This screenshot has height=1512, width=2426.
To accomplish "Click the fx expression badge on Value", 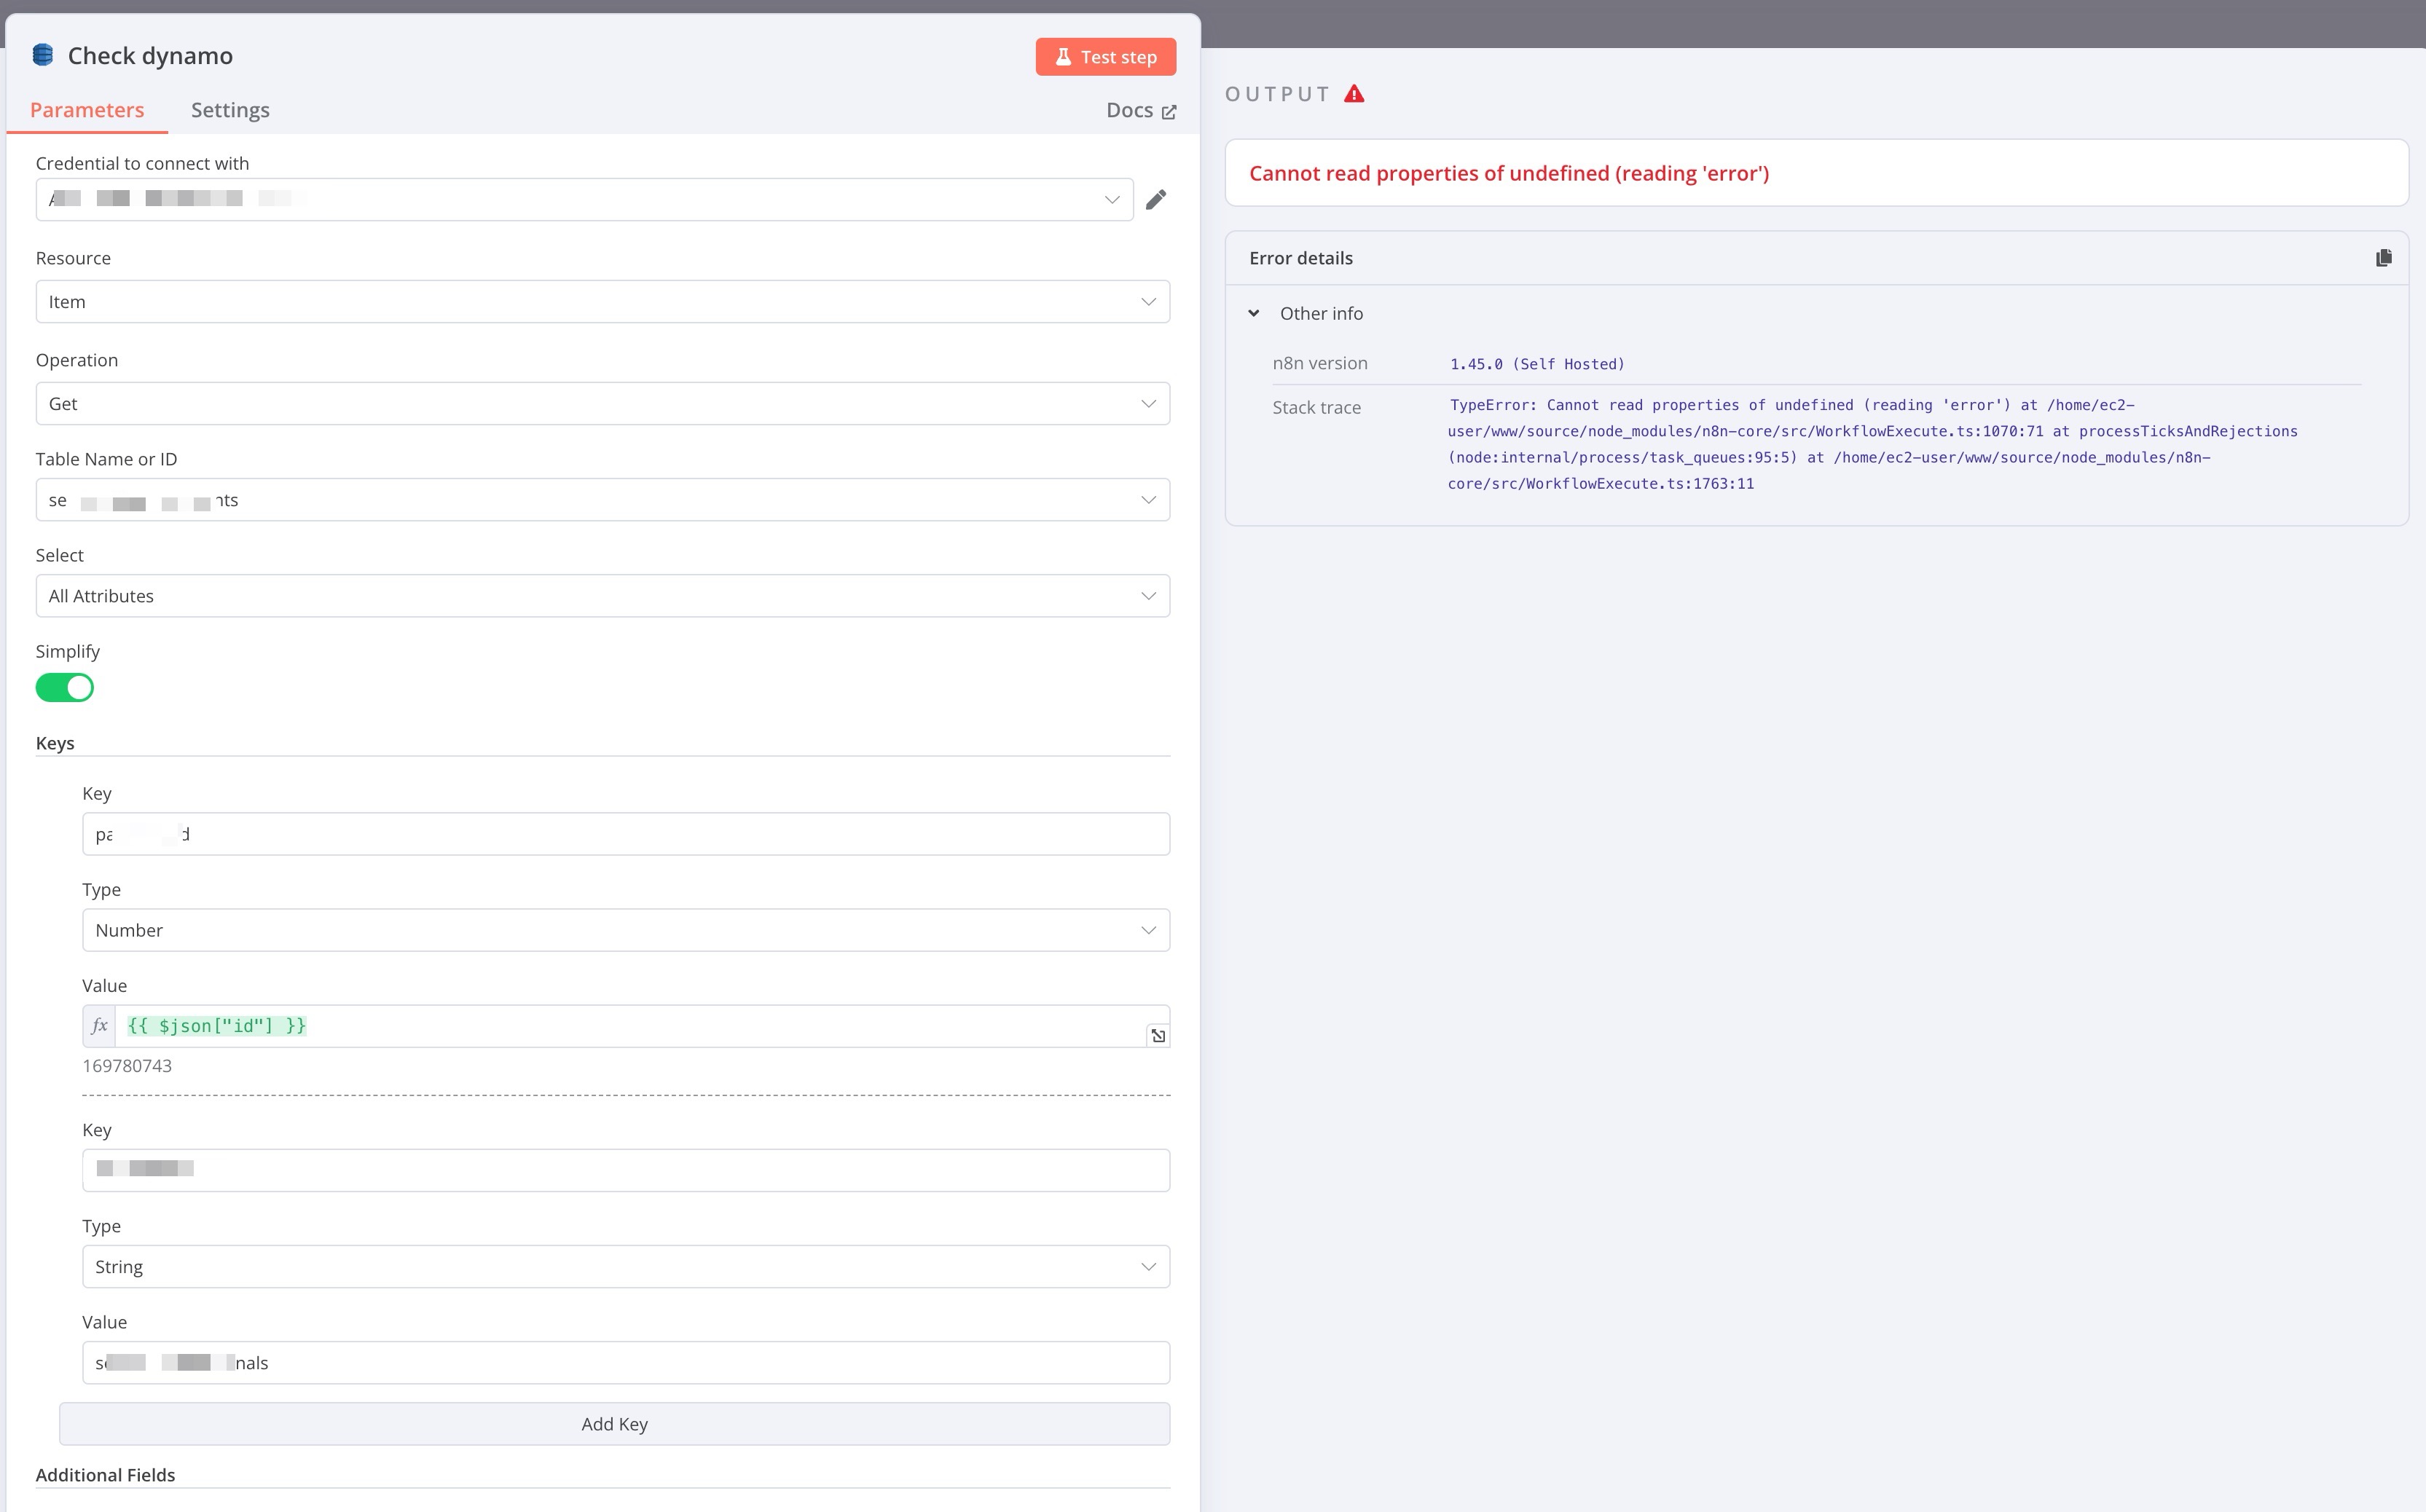I will [99, 1026].
